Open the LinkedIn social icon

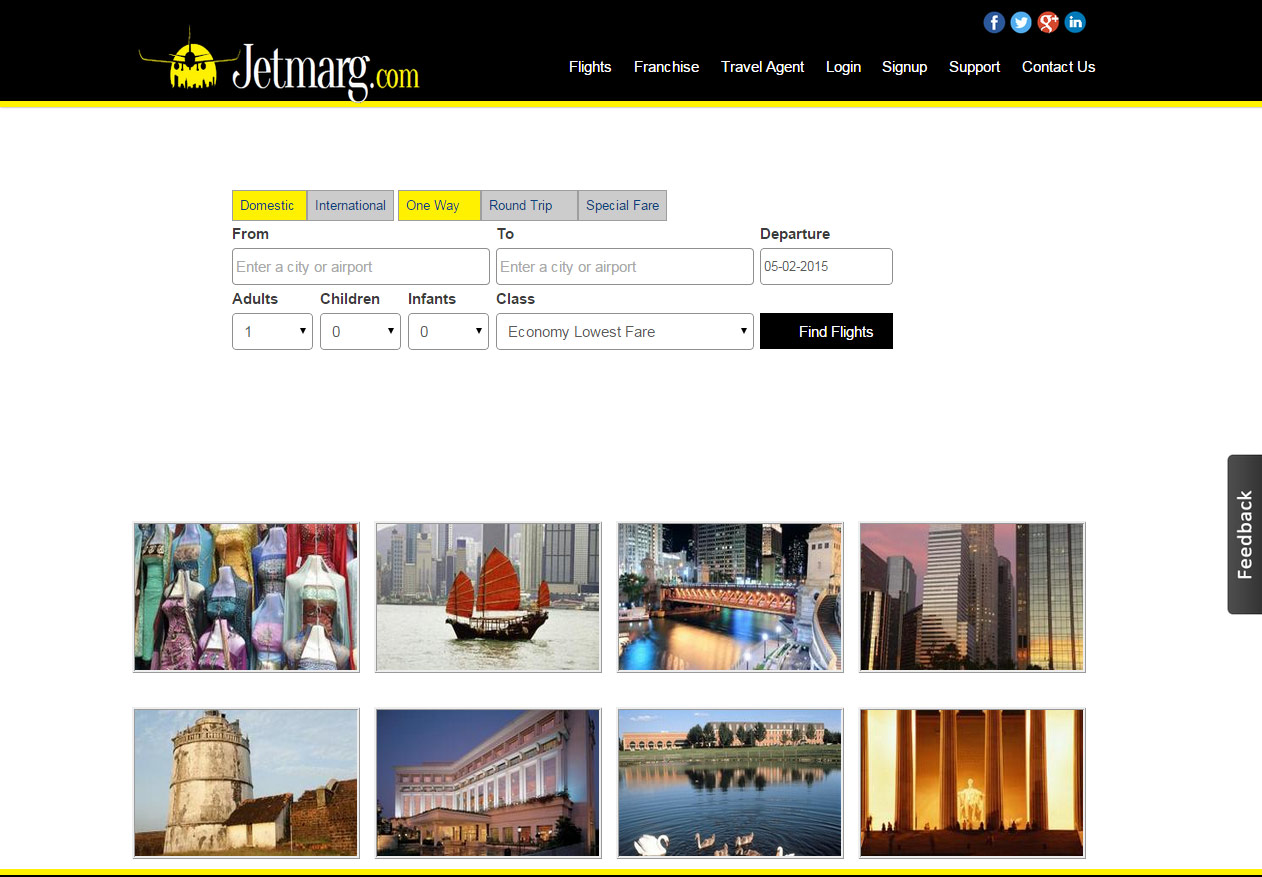pos(1075,22)
